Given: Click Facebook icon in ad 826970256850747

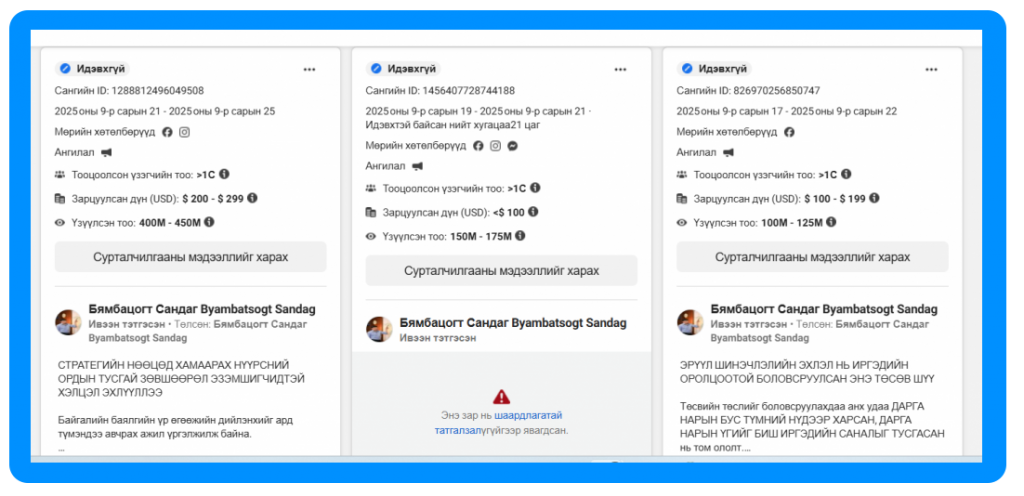Looking at the screenshot, I should 789,132.
